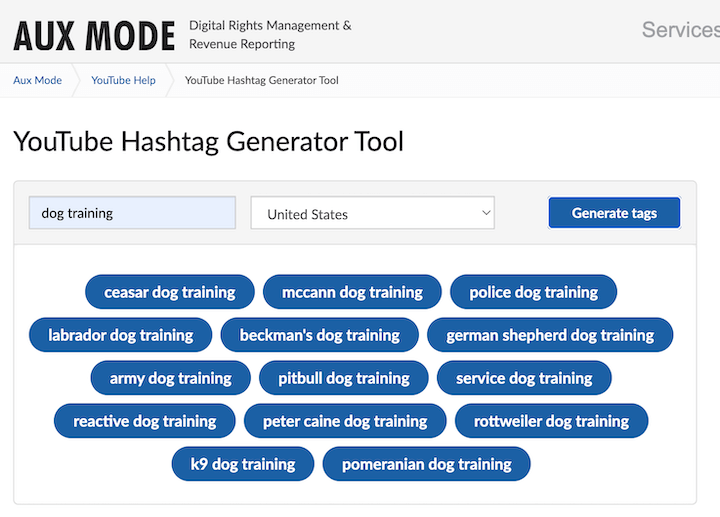The height and width of the screenshot is (517, 720).
Task: Open the country dropdown showing United States
Action: click(x=373, y=213)
